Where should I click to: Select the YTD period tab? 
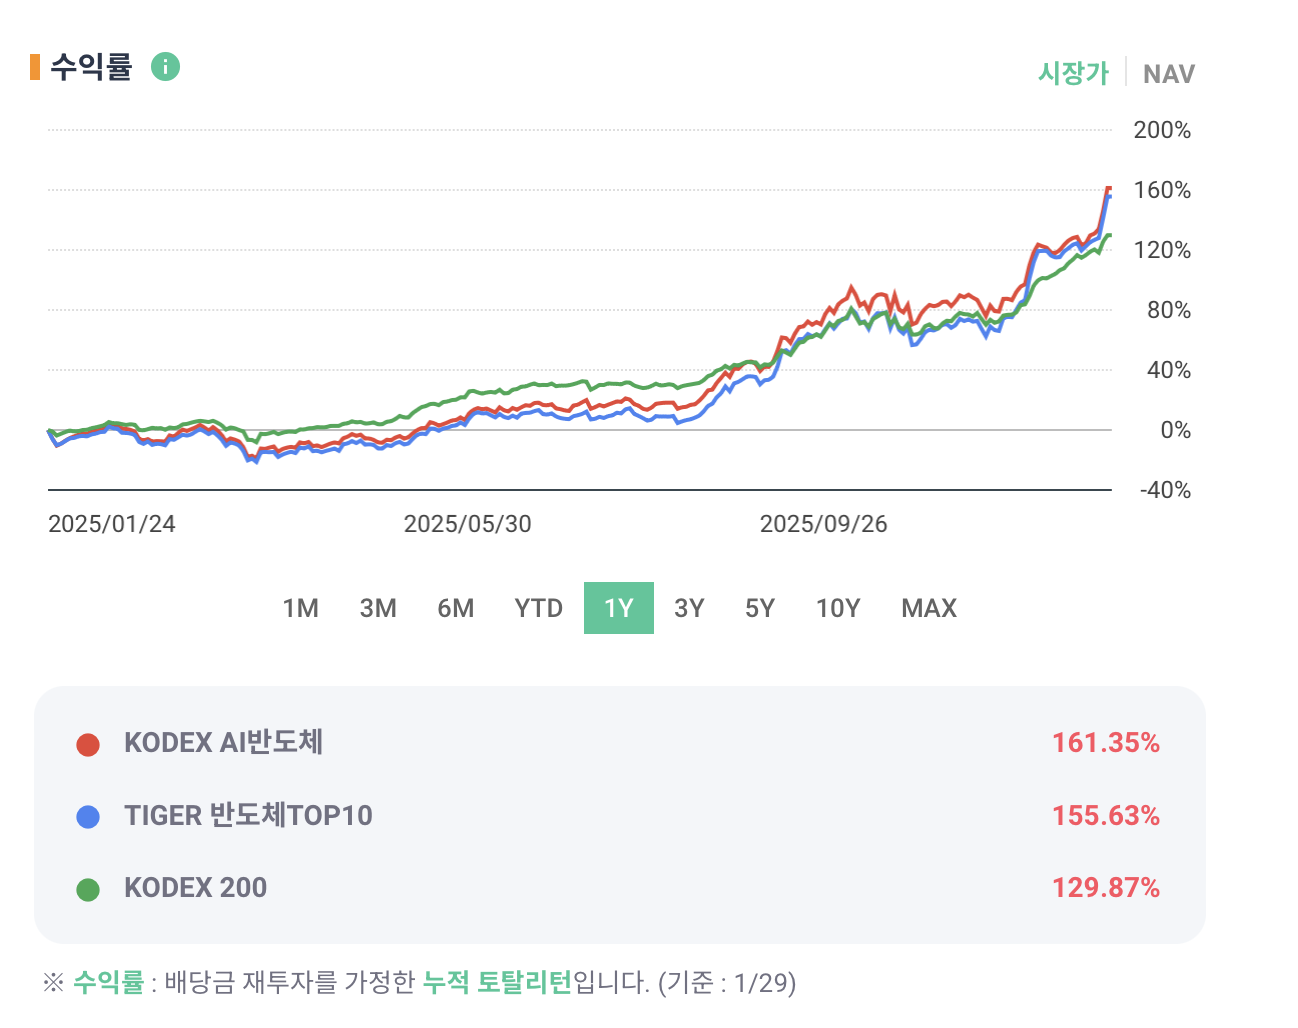click(x=538, y=608)
